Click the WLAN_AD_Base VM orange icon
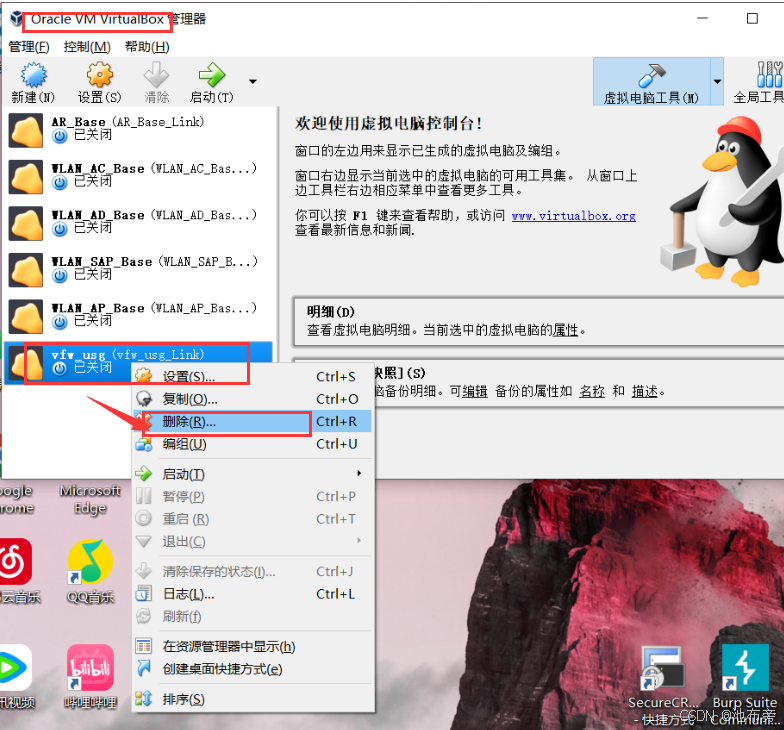The width and height of the screenshot is (784, 730). click(26, 224)
